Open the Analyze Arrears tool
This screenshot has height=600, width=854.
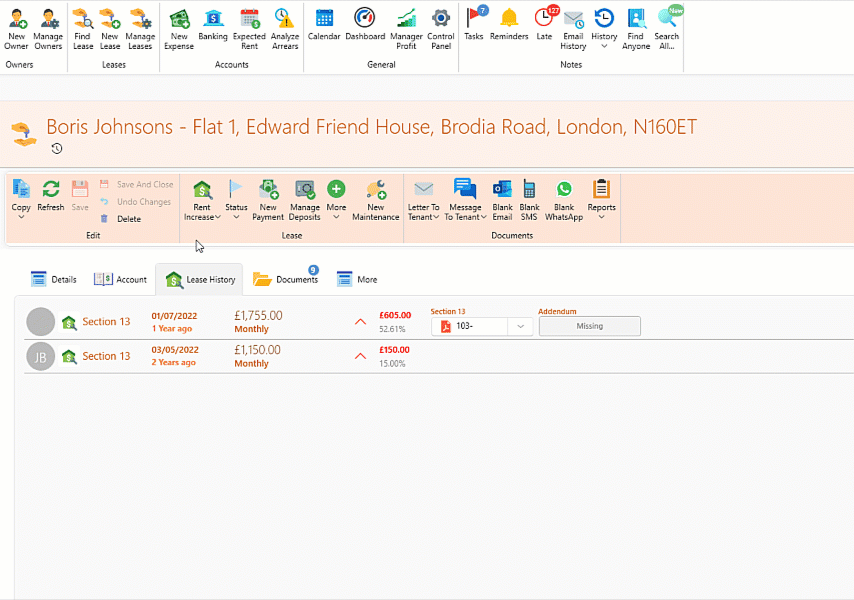click(x=285, y=19)
